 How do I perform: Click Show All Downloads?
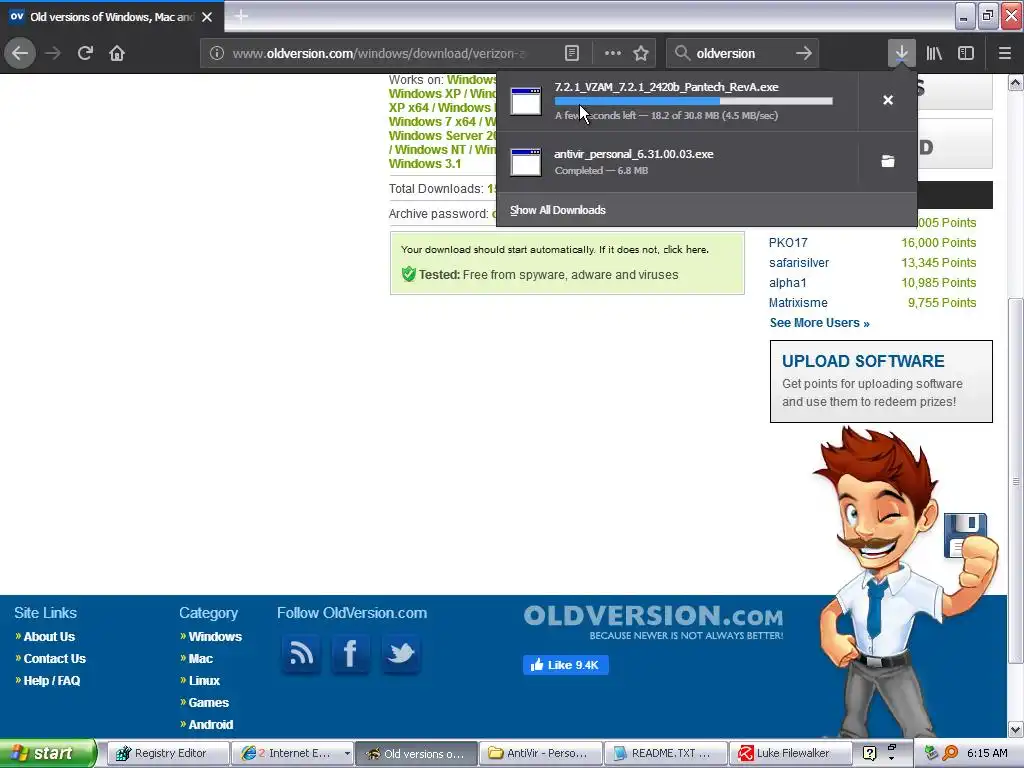click(558, 210)
